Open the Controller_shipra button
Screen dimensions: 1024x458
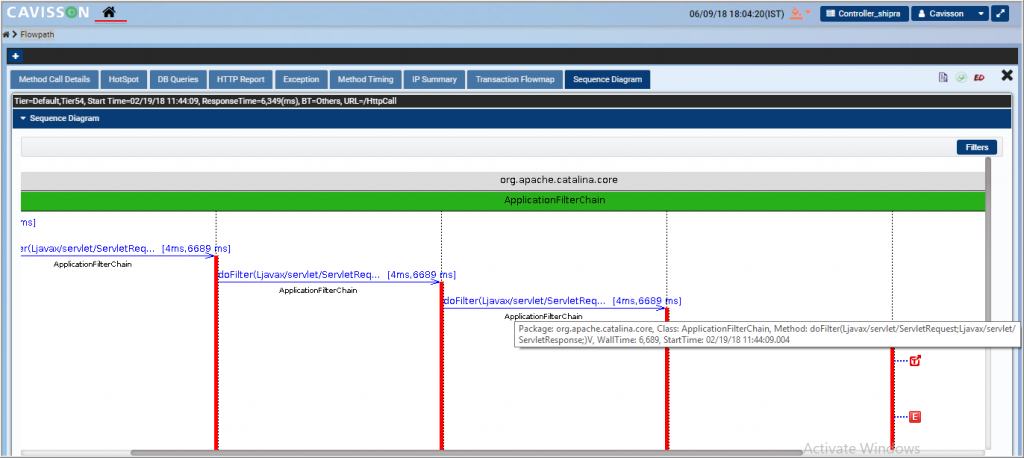pyautogui.click(x=864, y=14)
